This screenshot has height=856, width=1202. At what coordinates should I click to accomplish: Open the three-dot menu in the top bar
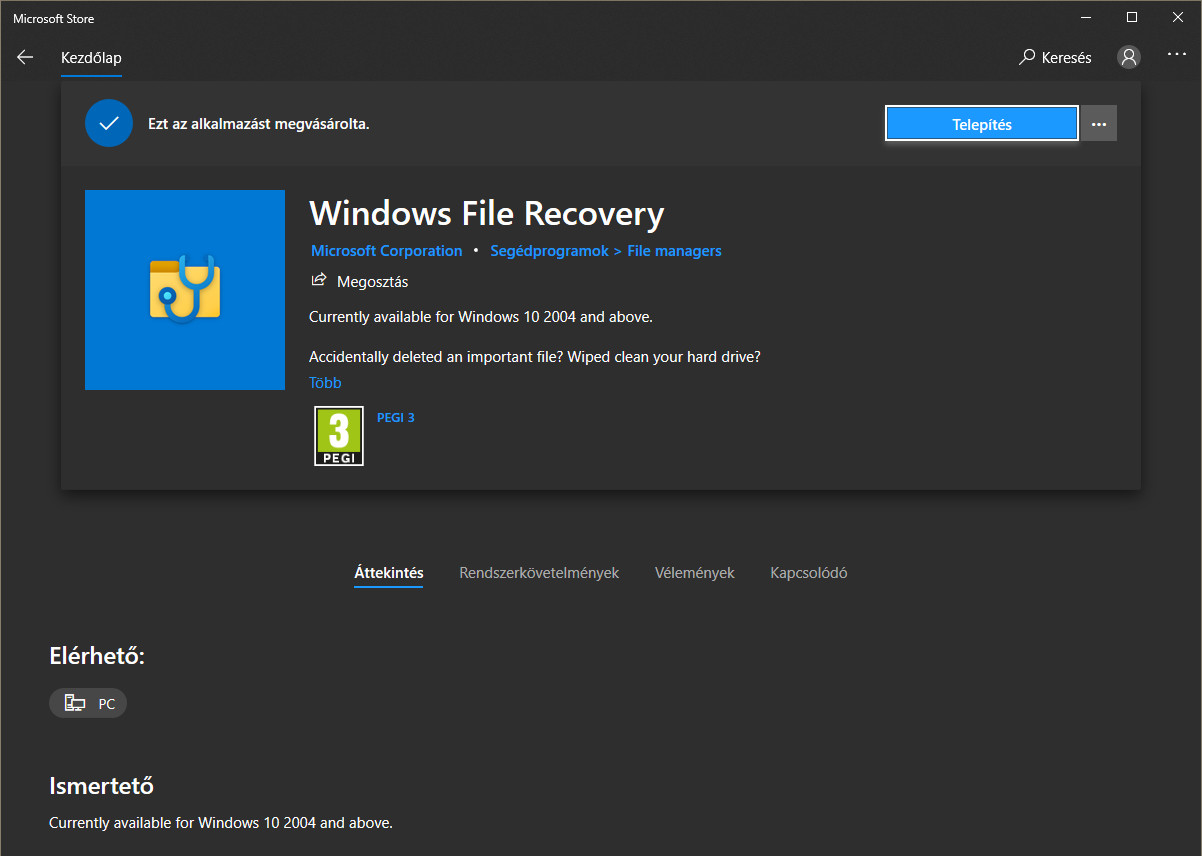coord(1176,54)
